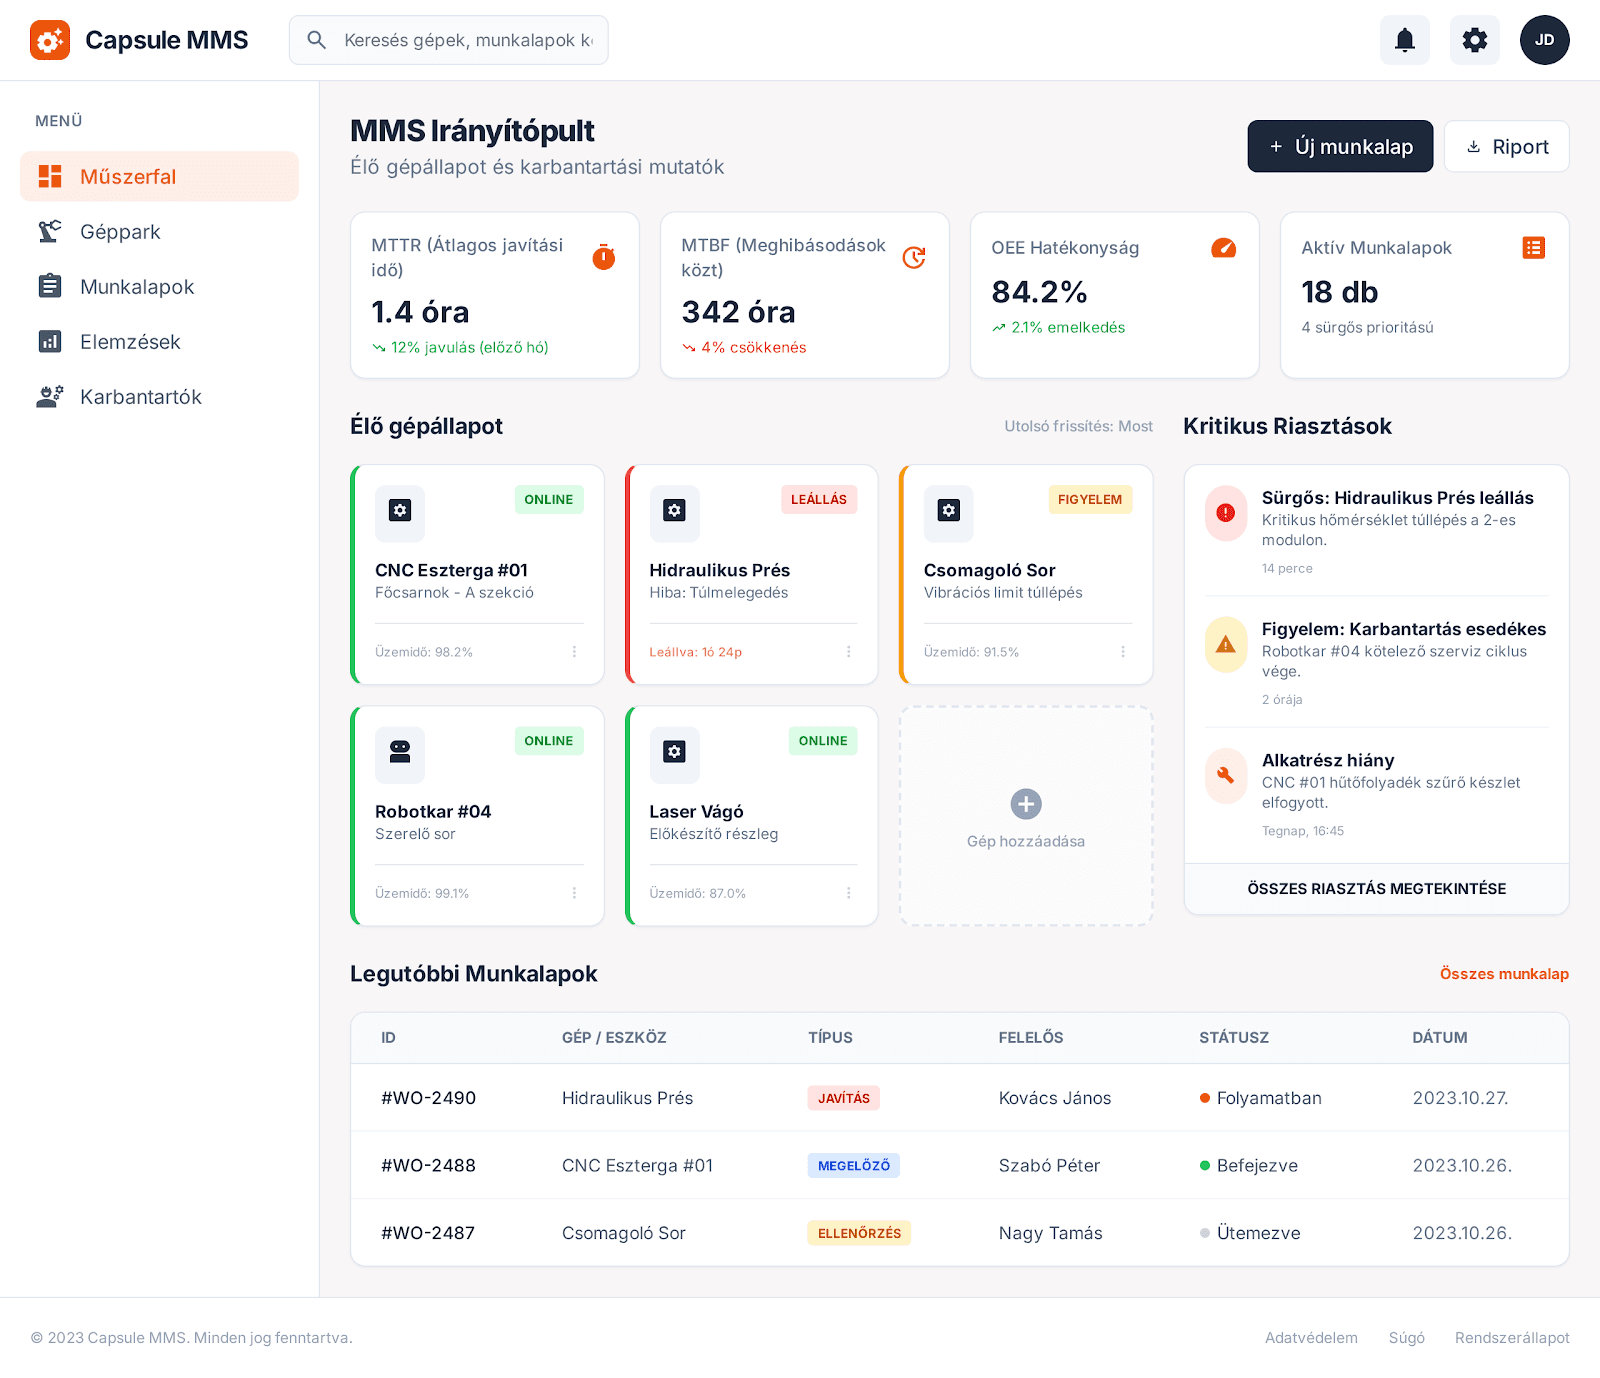
Task: Open work order #WO-2488 row
Action: coord(958,1165)
